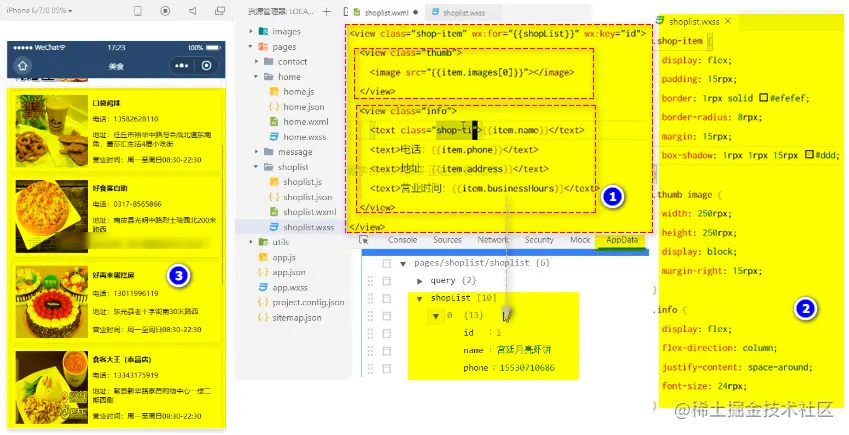This screenshot has width=849, height=435.
Task: Tick checkbox beside phone row in AppData
Action: [x=387, y=368]
